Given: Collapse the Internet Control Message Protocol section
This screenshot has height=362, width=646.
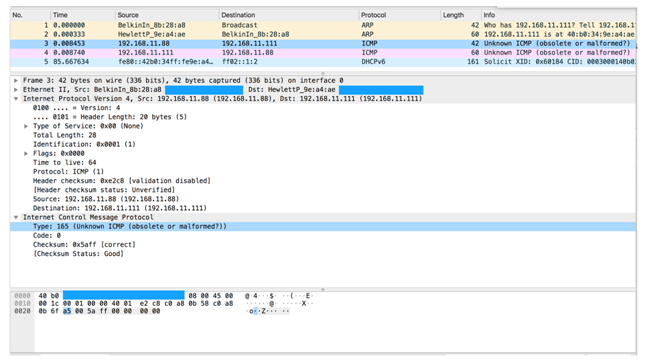Looking at the screenshot, I should tap(16, 217).
